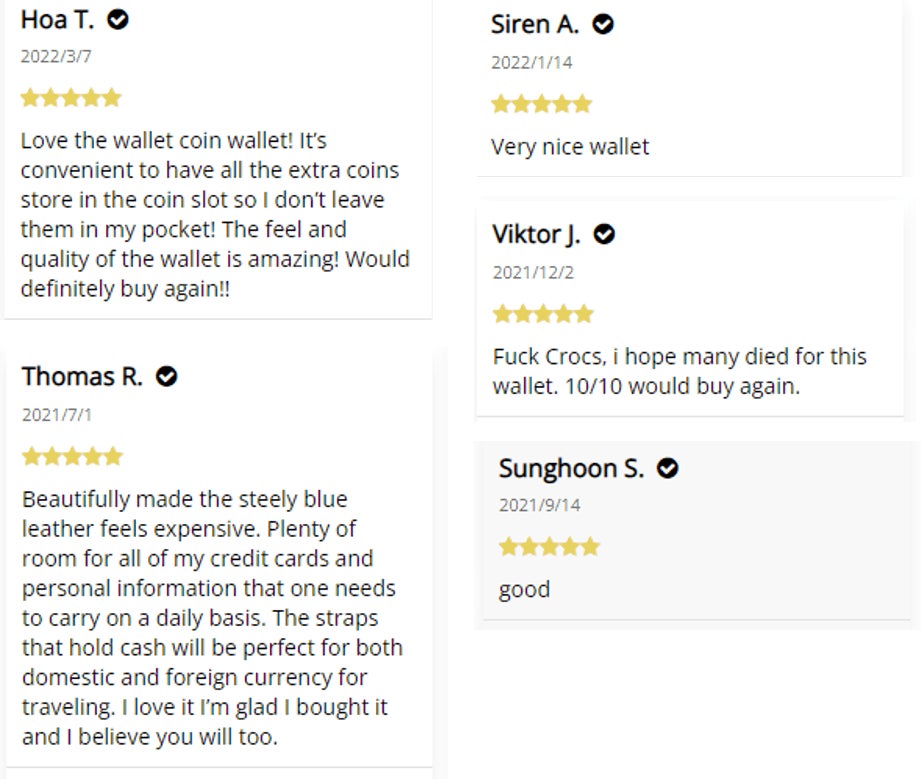Click the 2022/3/7 review date

point(56,56)
